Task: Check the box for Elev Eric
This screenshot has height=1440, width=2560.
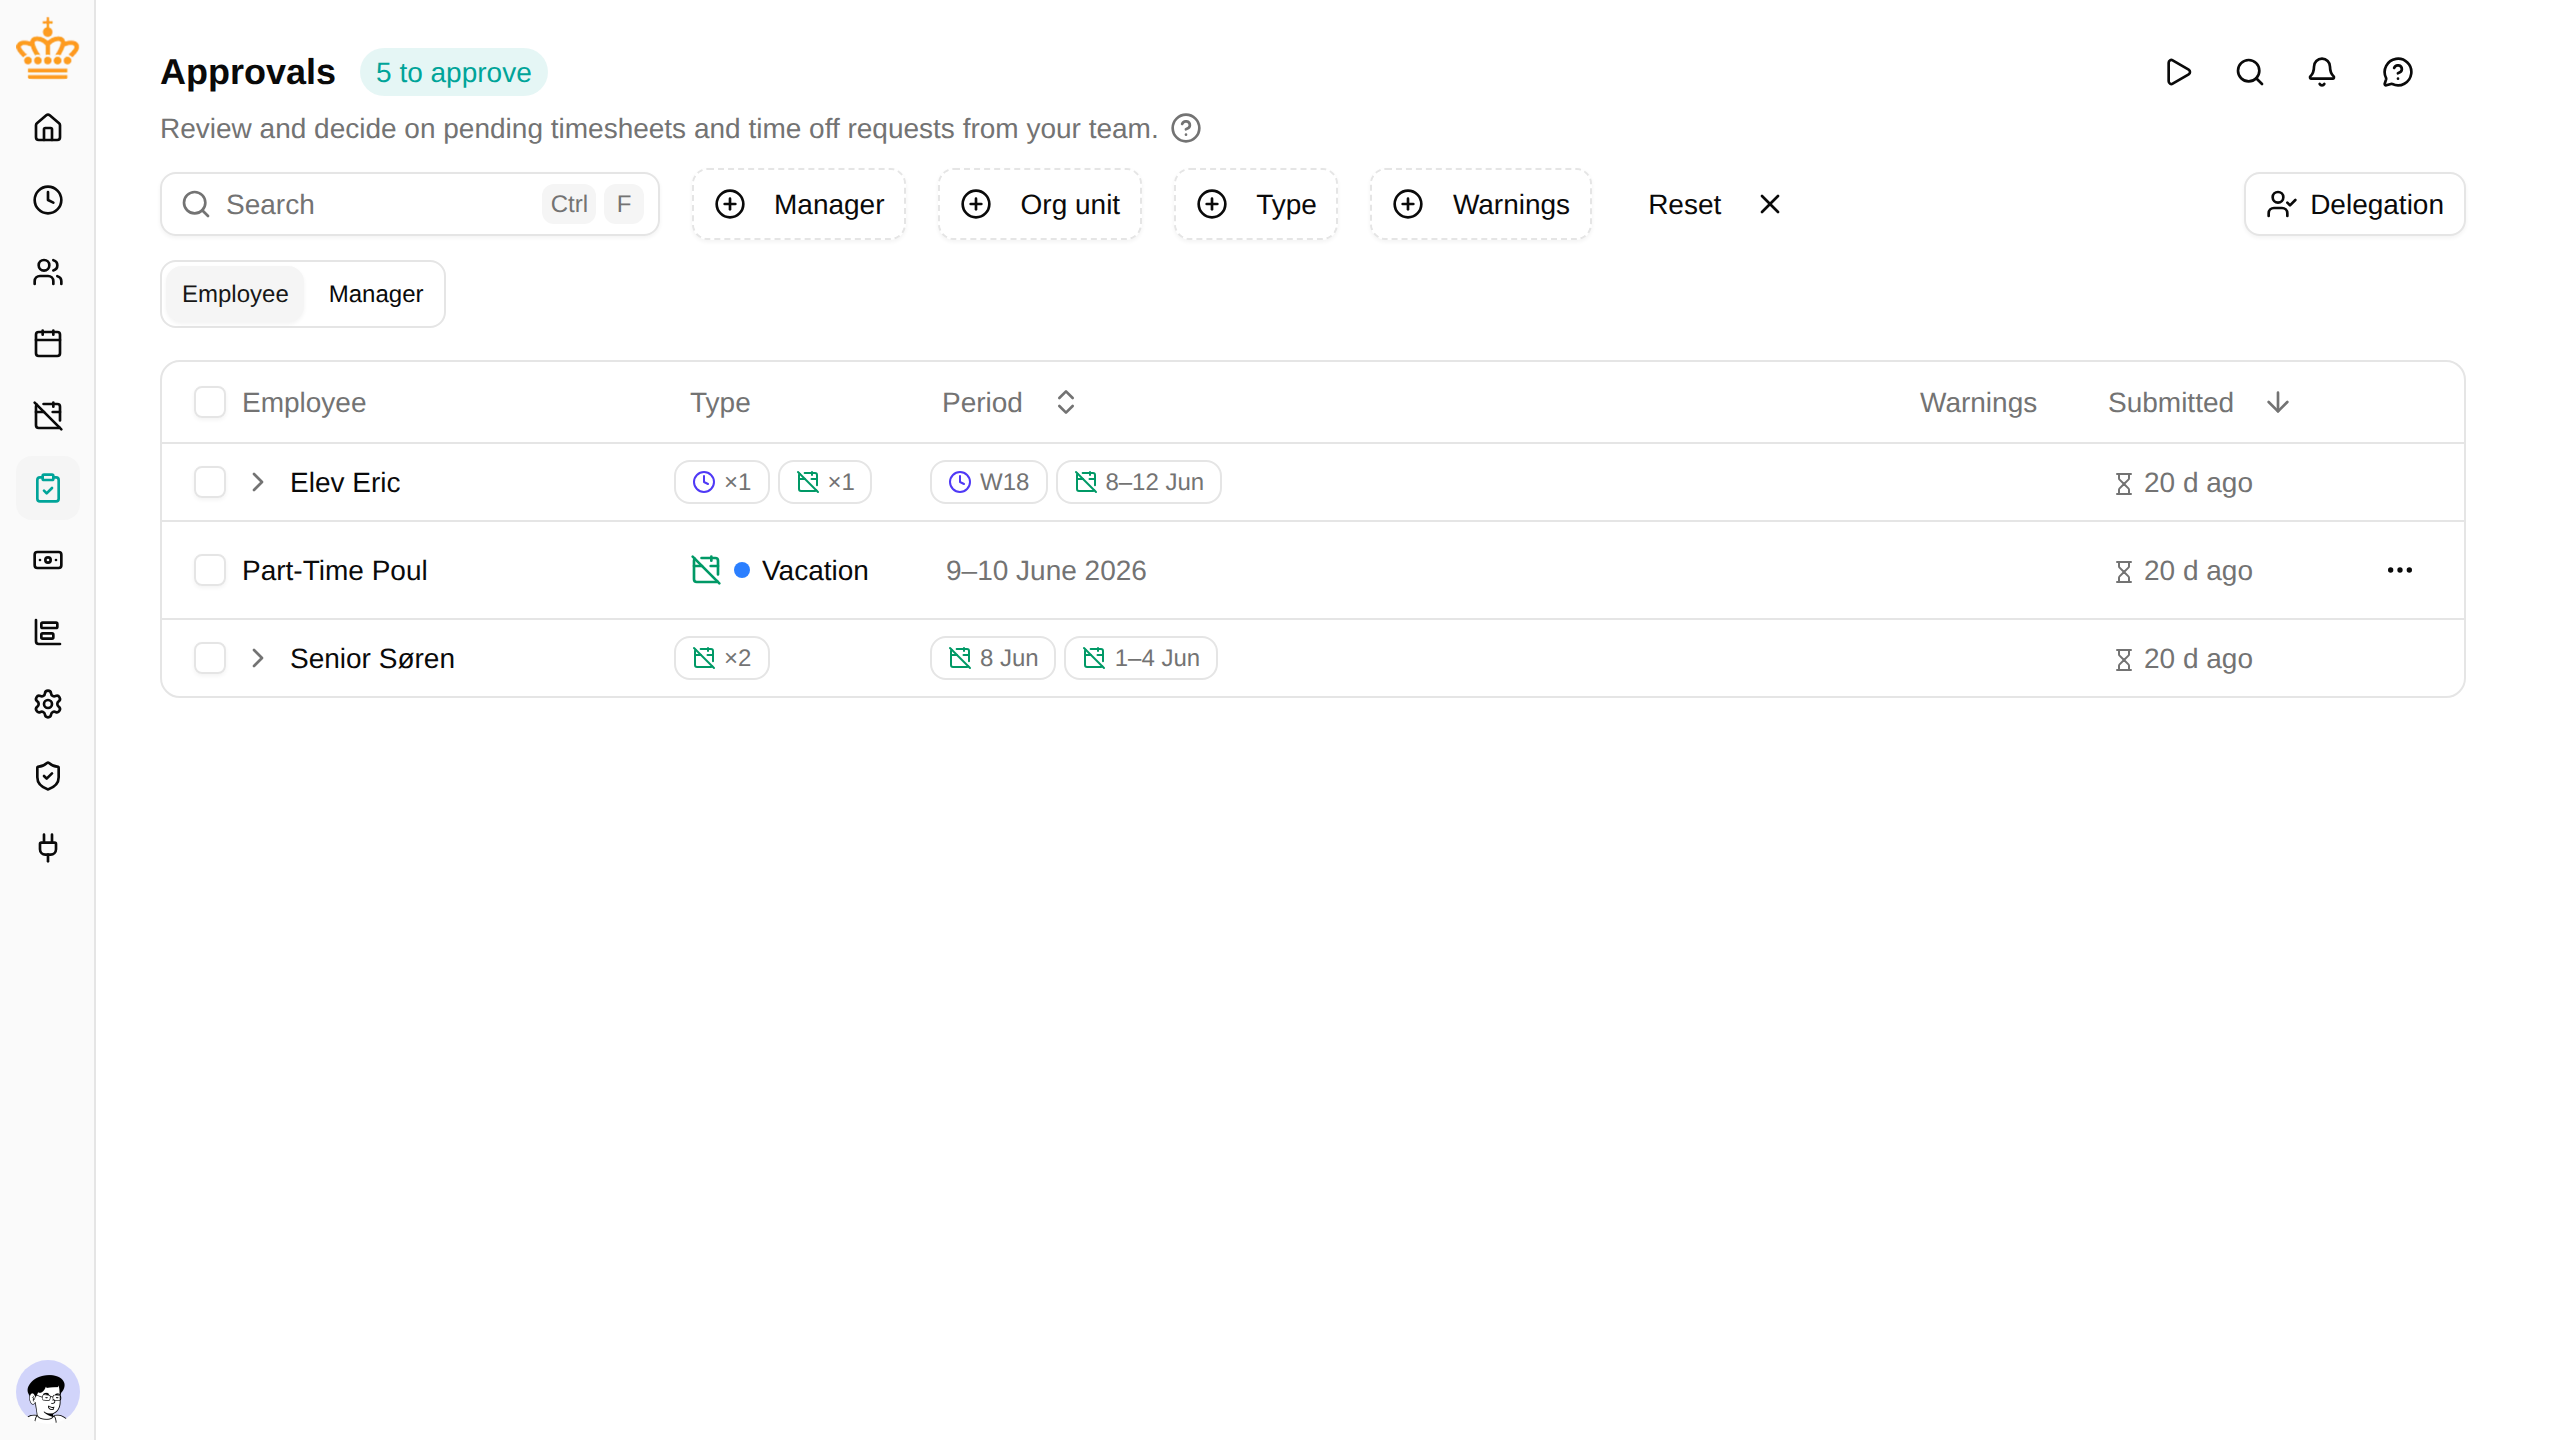Action: pos(210,482)
